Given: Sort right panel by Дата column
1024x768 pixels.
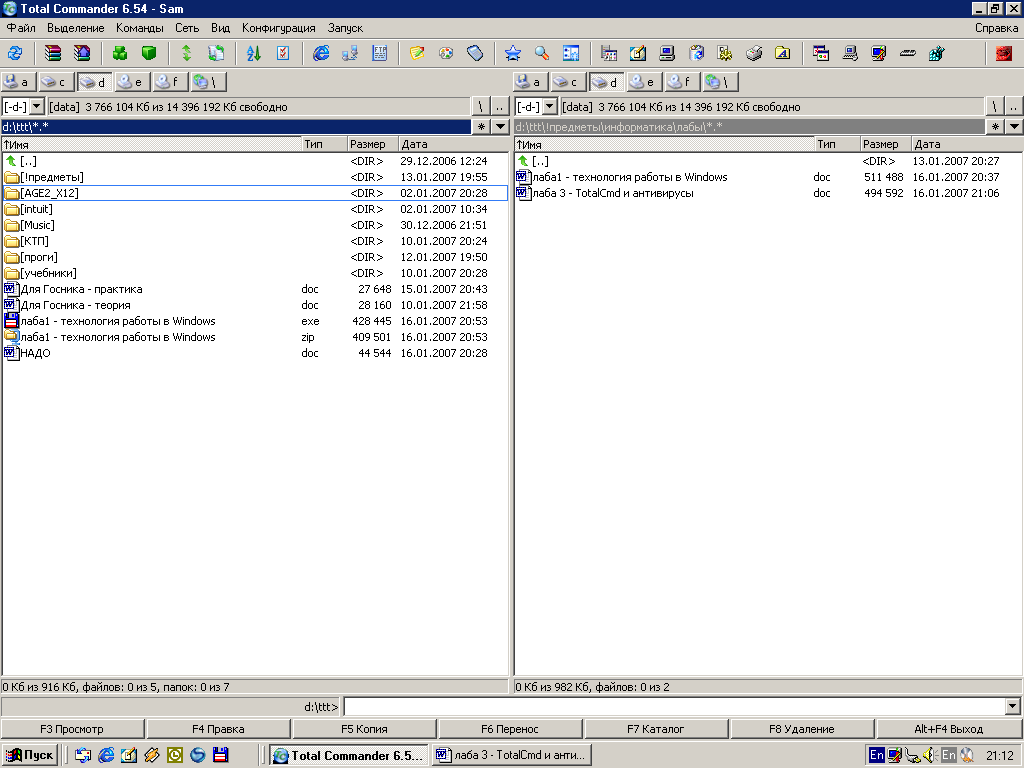Looking at the screenshot, I should click(967, 144).
